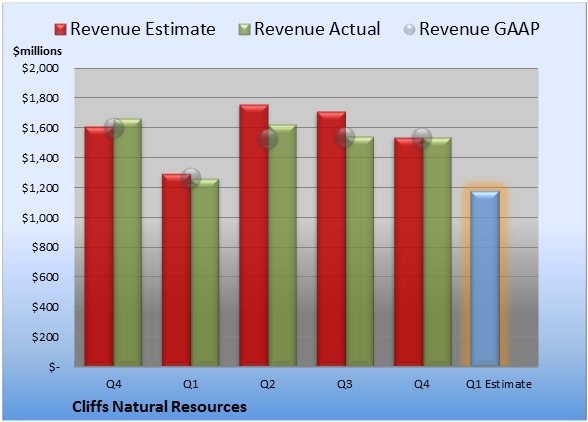Click the "Q1 Estimate" x-axis label

(499, 384)
